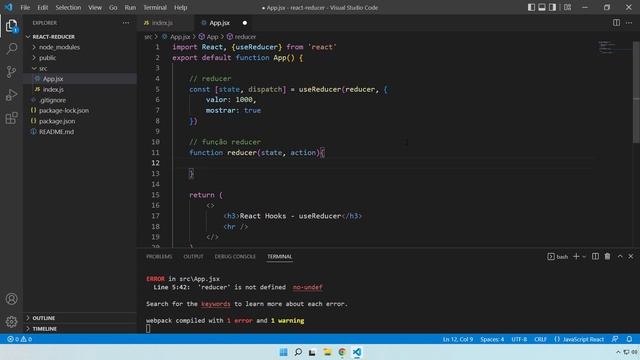Close the terminal panel
640x360 pixels.
631,256
